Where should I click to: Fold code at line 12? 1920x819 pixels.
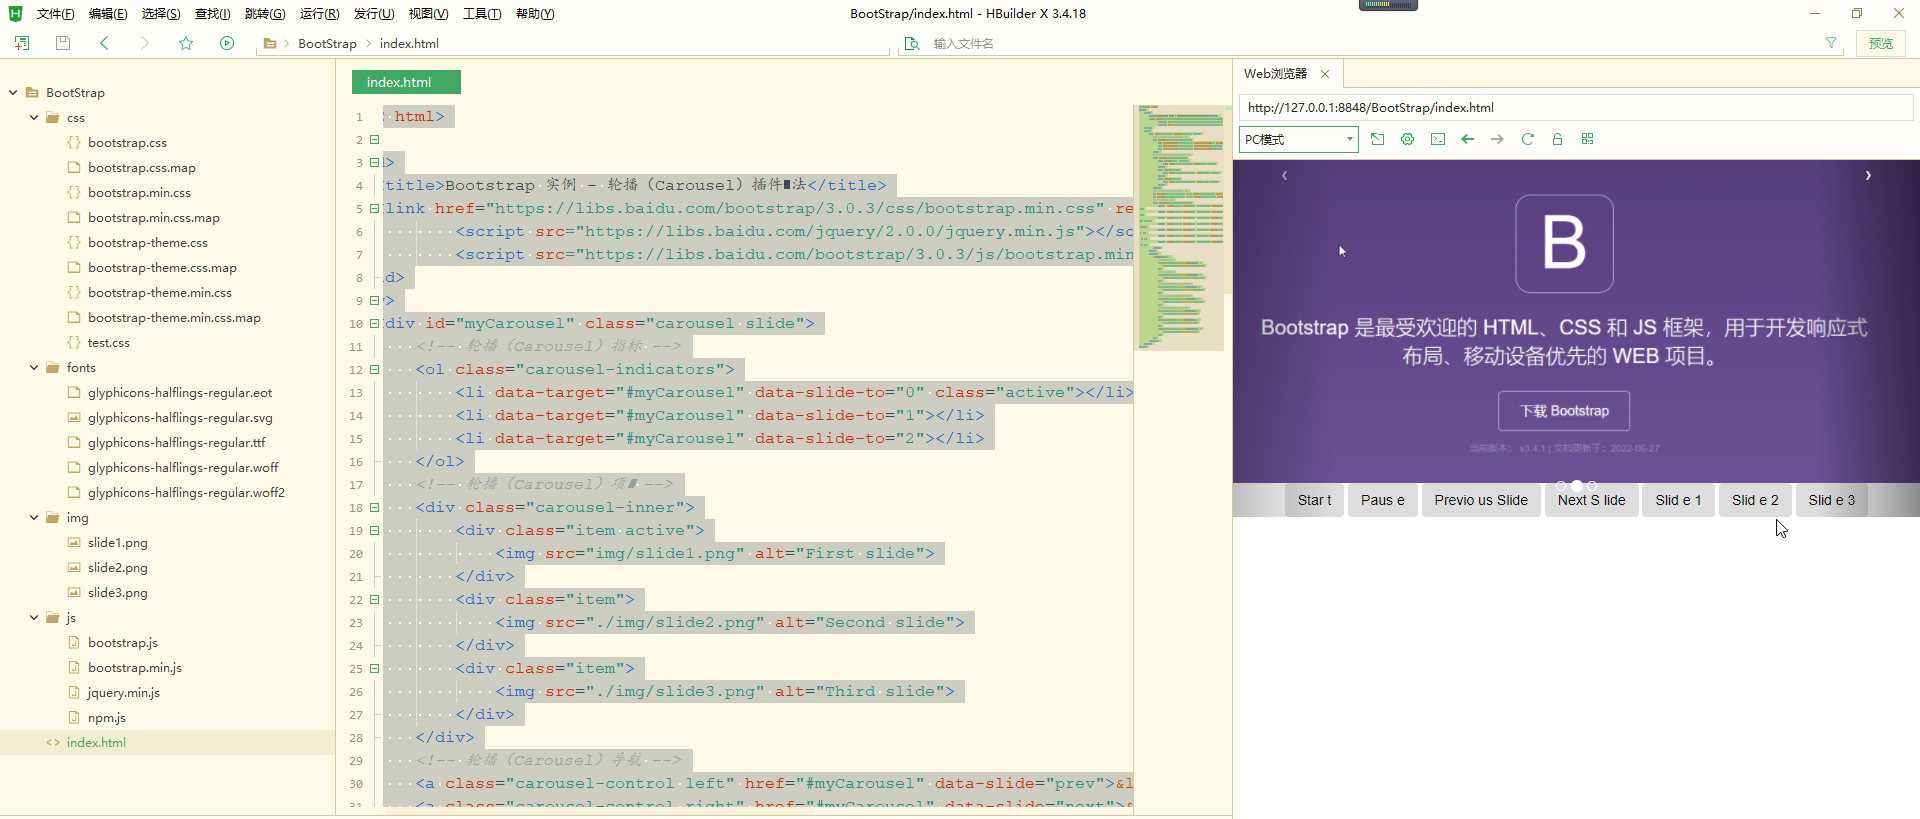point(374,369)
